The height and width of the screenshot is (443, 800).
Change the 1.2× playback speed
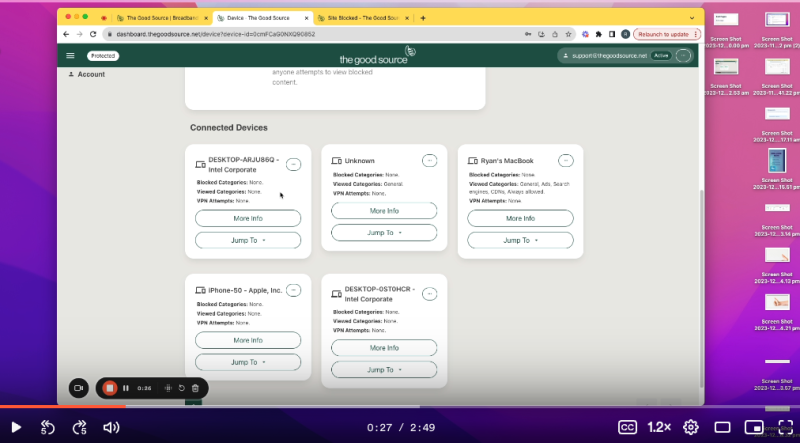(x=659, y=427)
